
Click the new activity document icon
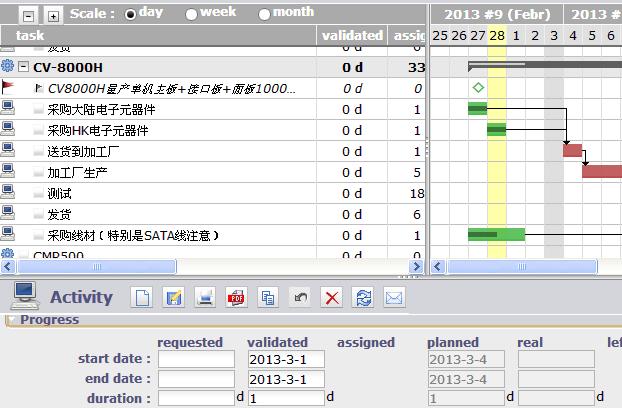(143, 297)
